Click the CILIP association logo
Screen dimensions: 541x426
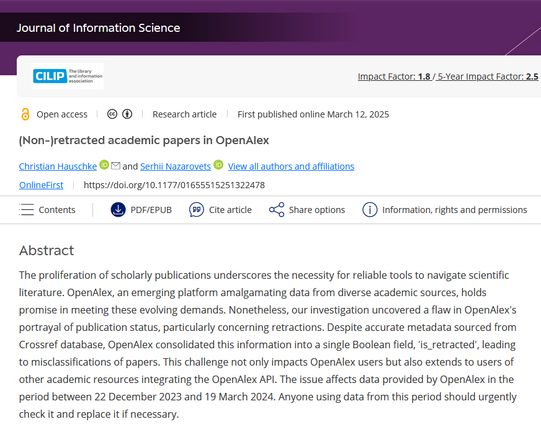68,76
